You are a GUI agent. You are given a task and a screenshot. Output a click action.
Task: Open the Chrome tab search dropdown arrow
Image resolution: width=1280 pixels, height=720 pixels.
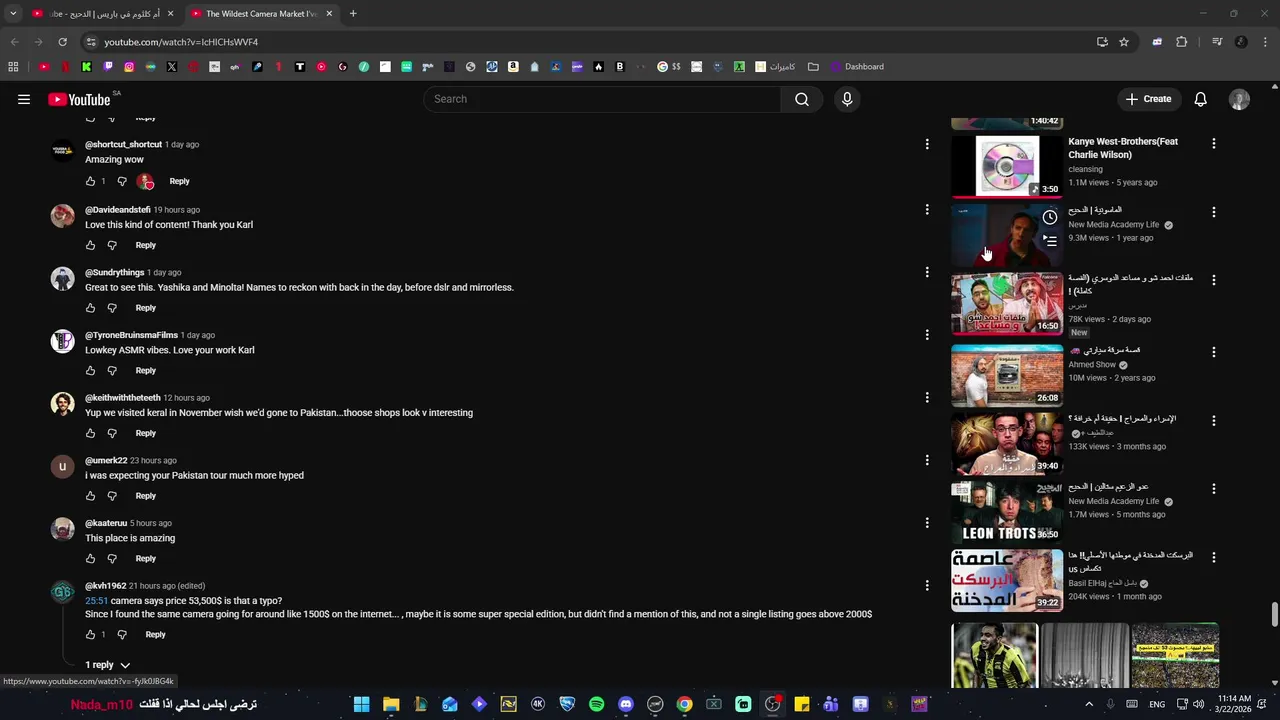point(13,14)
